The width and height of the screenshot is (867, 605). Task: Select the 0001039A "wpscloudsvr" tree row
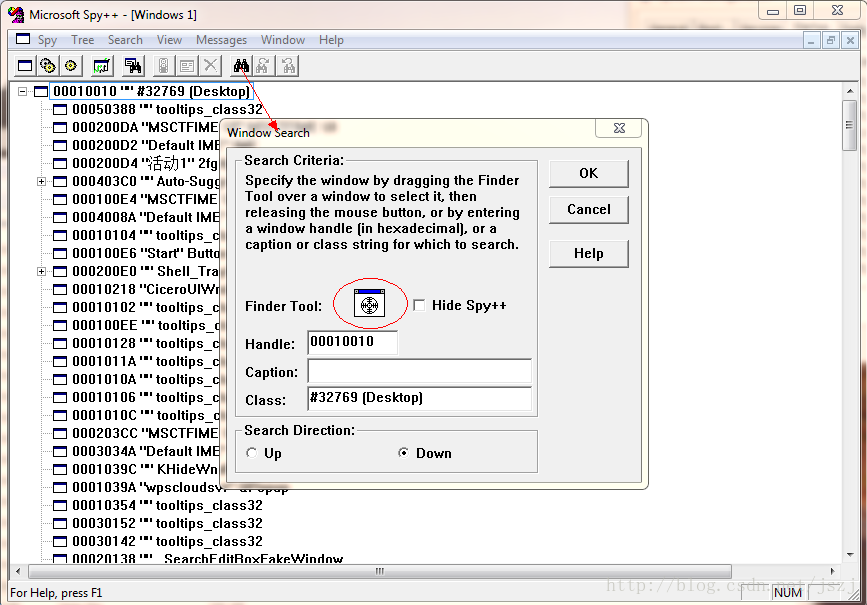[180, 487]
